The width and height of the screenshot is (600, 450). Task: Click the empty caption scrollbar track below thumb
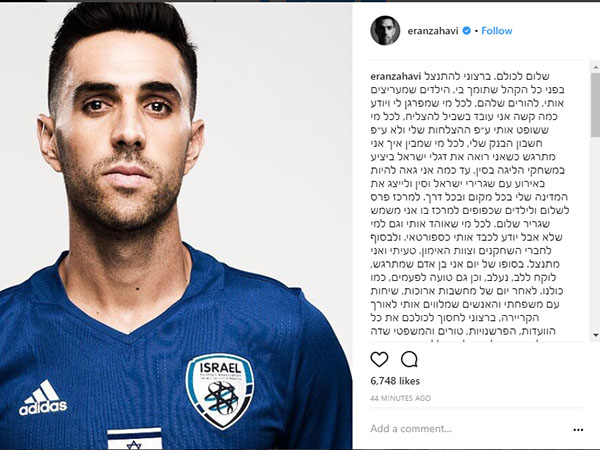[595, 233]
